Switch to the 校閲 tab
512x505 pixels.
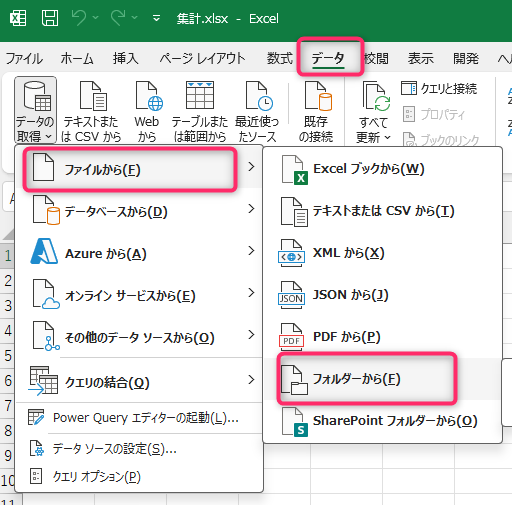(x=376, y=59)
